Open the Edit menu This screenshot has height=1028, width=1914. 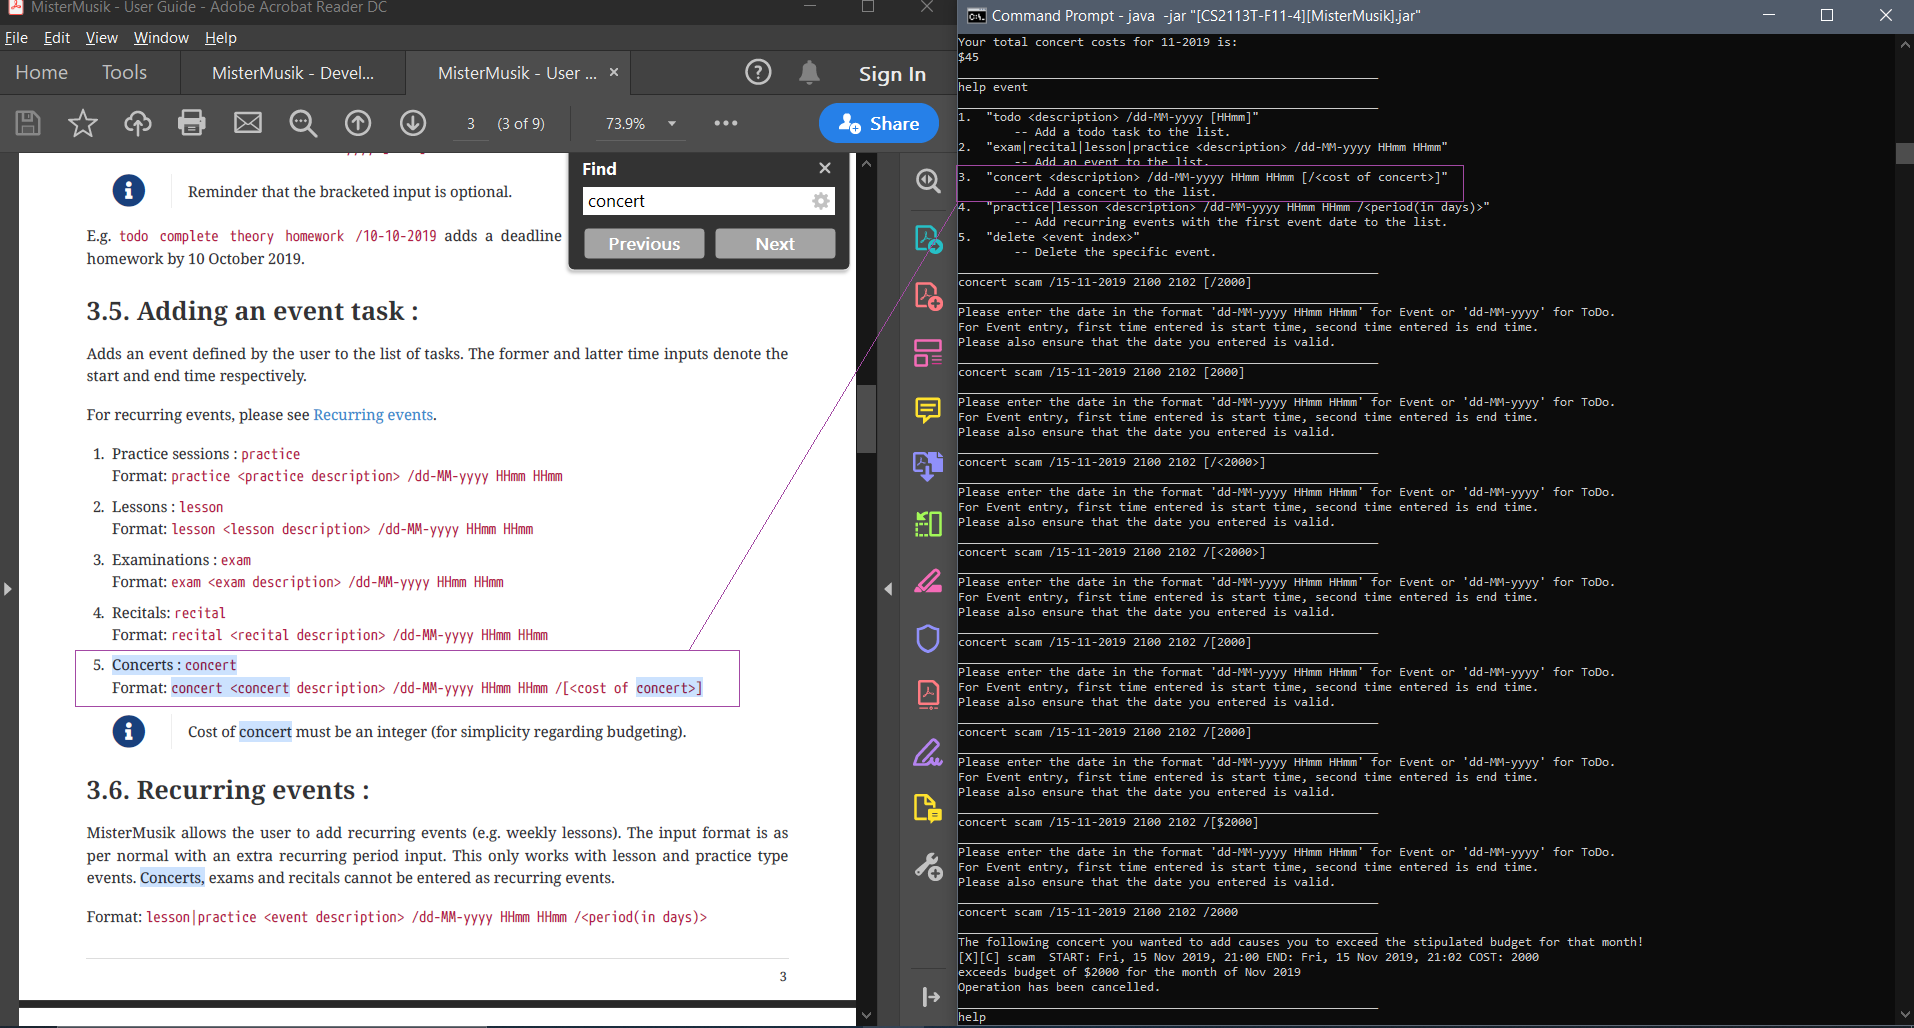click(57, 38)
